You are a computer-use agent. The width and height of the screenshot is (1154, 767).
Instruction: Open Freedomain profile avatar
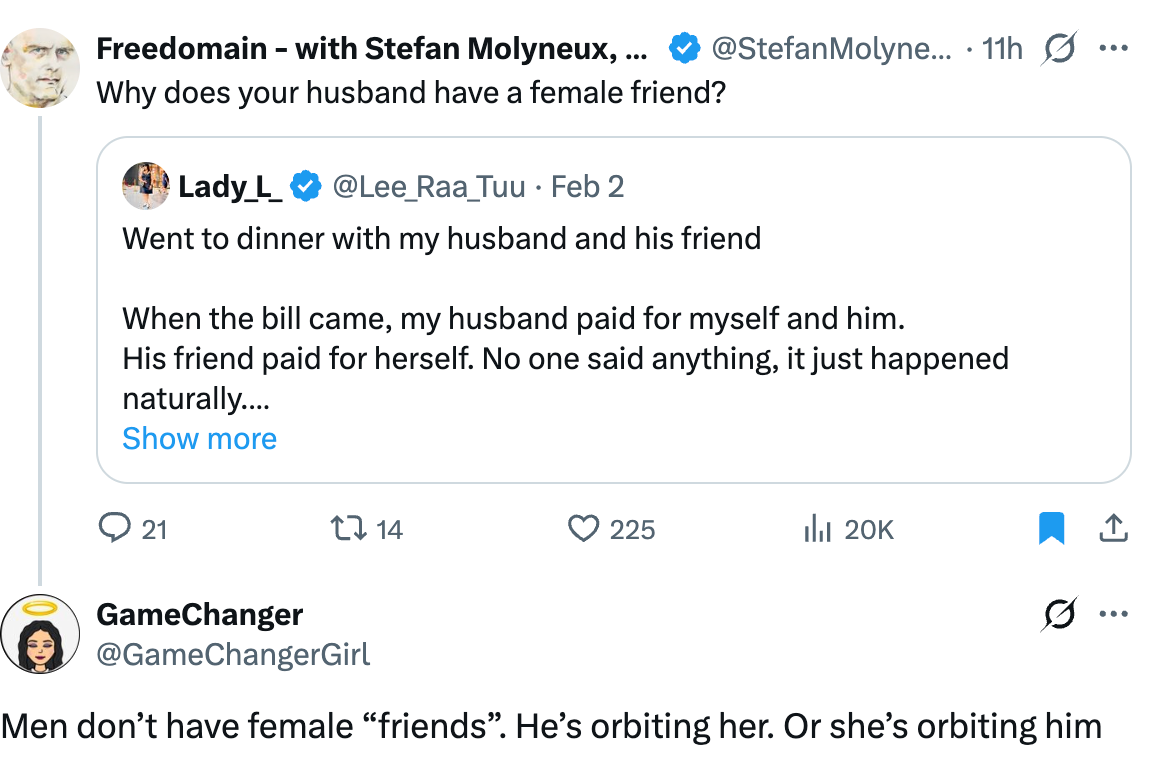point(40,67)
